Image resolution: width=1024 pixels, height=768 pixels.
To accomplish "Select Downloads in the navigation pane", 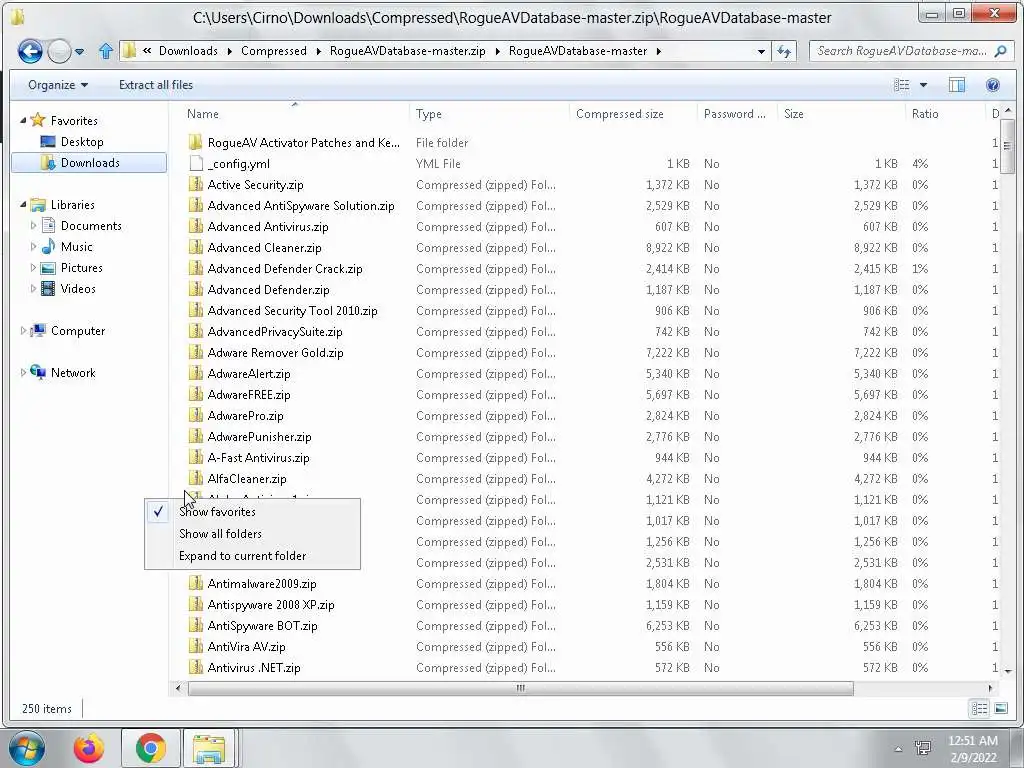I will pos(89,163).
